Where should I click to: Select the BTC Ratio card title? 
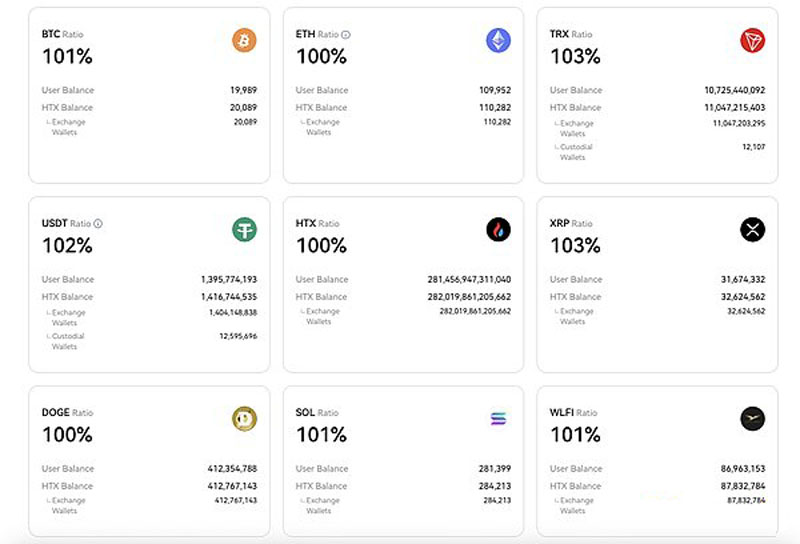tap(65, 34)
